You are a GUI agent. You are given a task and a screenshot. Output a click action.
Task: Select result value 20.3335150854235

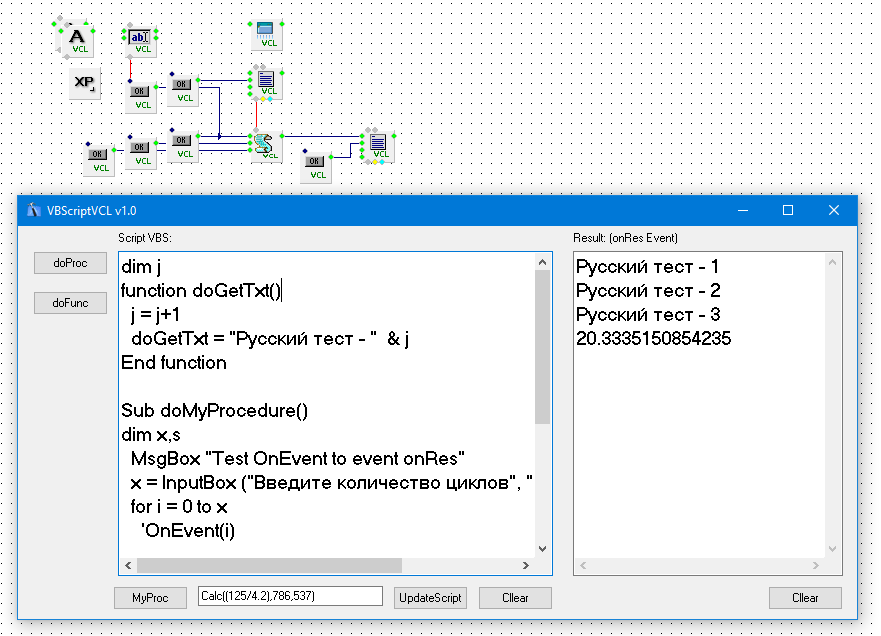(x=653, y=338)
